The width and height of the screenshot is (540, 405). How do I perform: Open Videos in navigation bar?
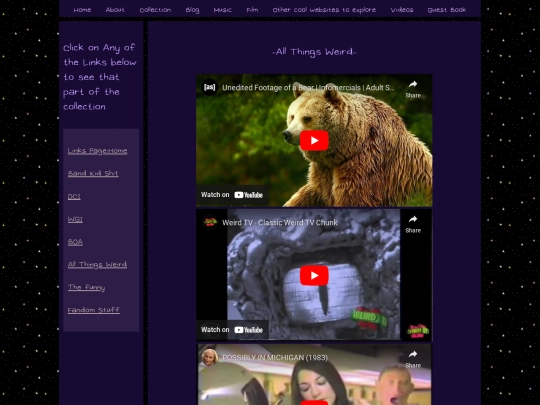pos(402,10)
